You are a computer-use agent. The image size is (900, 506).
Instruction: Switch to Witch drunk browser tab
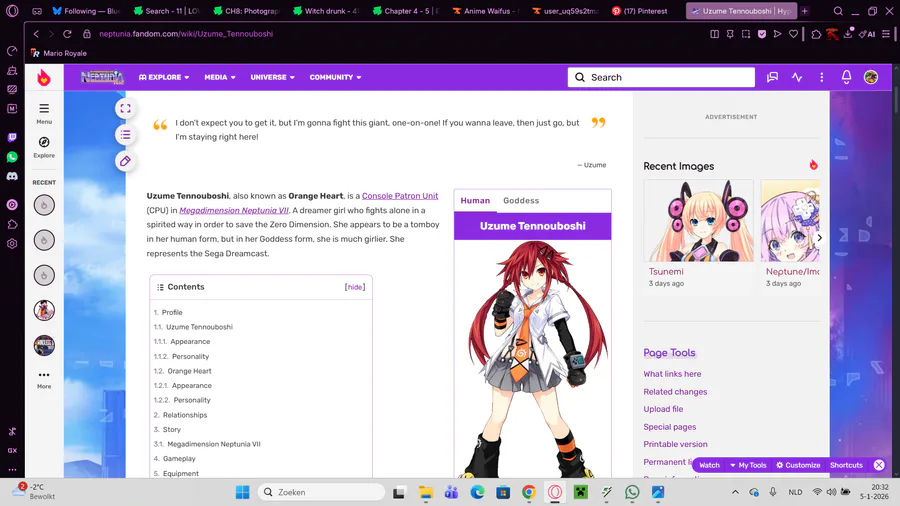[x=327, y=11]
